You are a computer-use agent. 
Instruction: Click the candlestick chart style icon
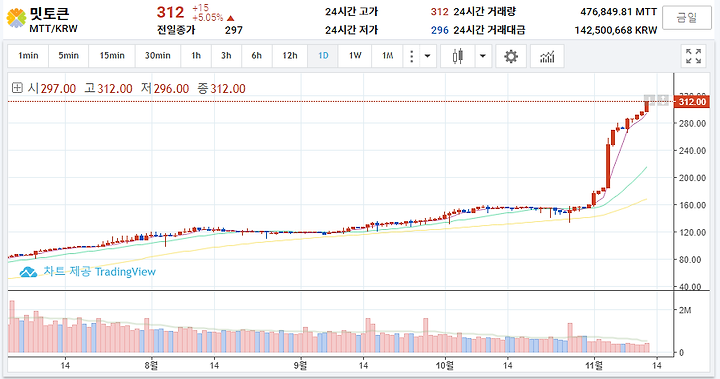tap(457, 56)
